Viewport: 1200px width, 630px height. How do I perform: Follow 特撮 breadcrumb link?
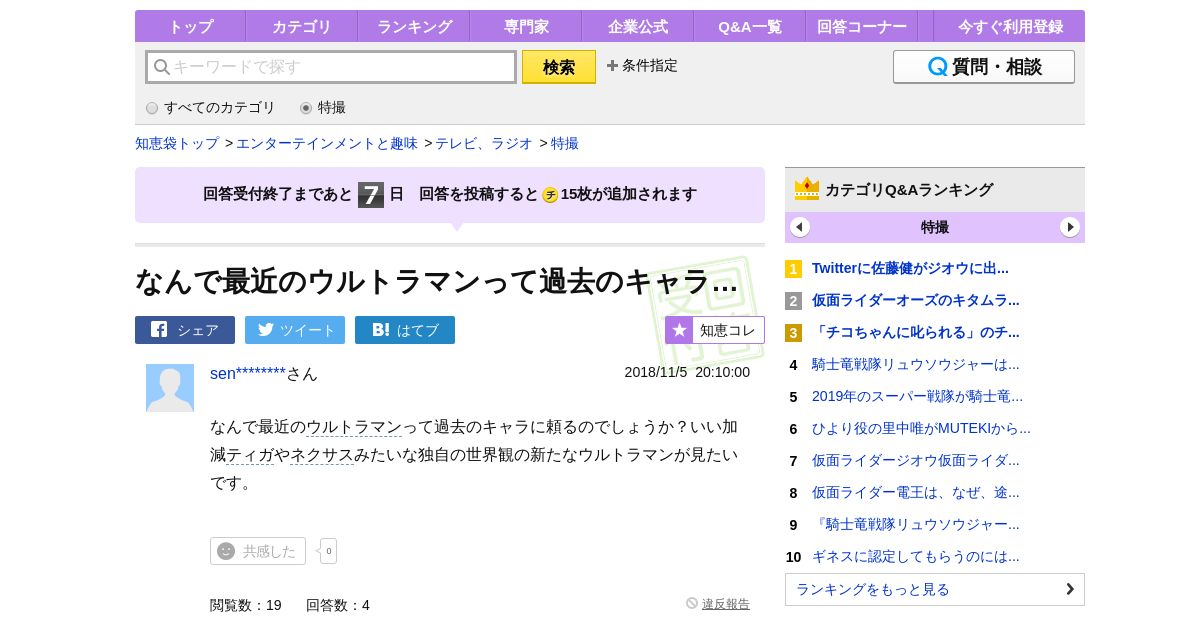(565, 143)
